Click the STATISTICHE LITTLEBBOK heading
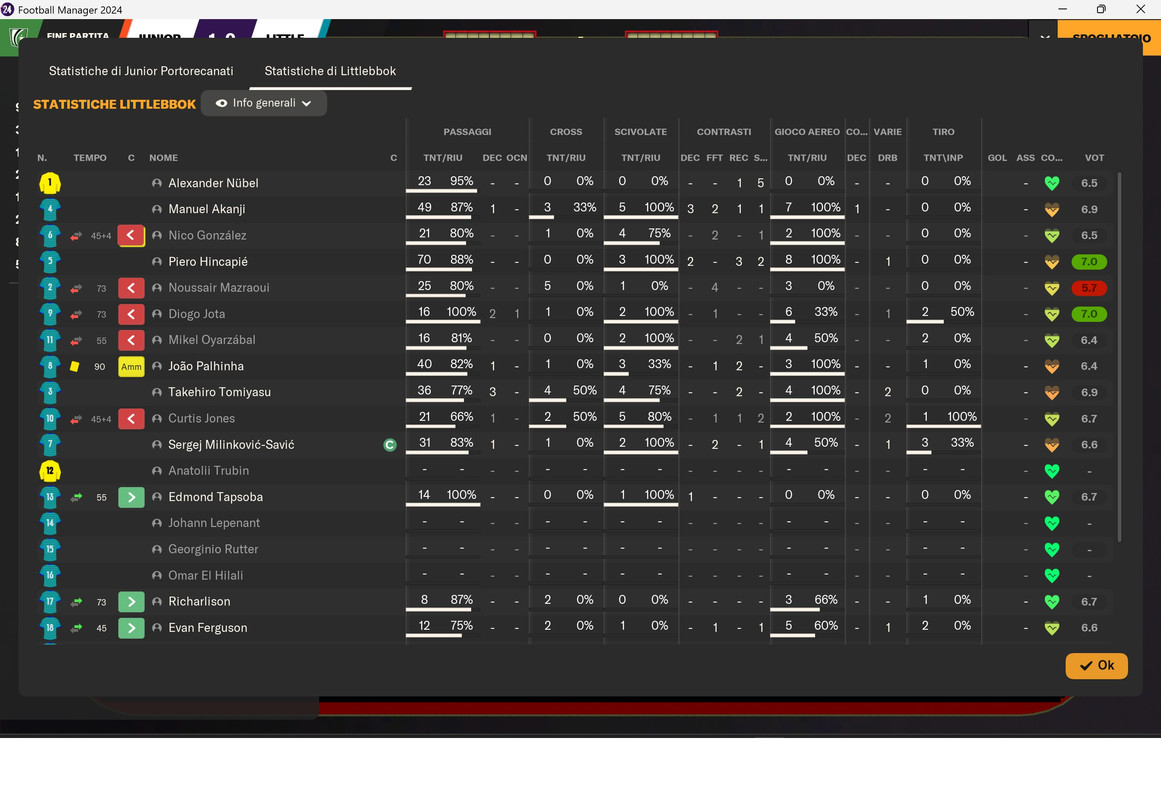 115,104
